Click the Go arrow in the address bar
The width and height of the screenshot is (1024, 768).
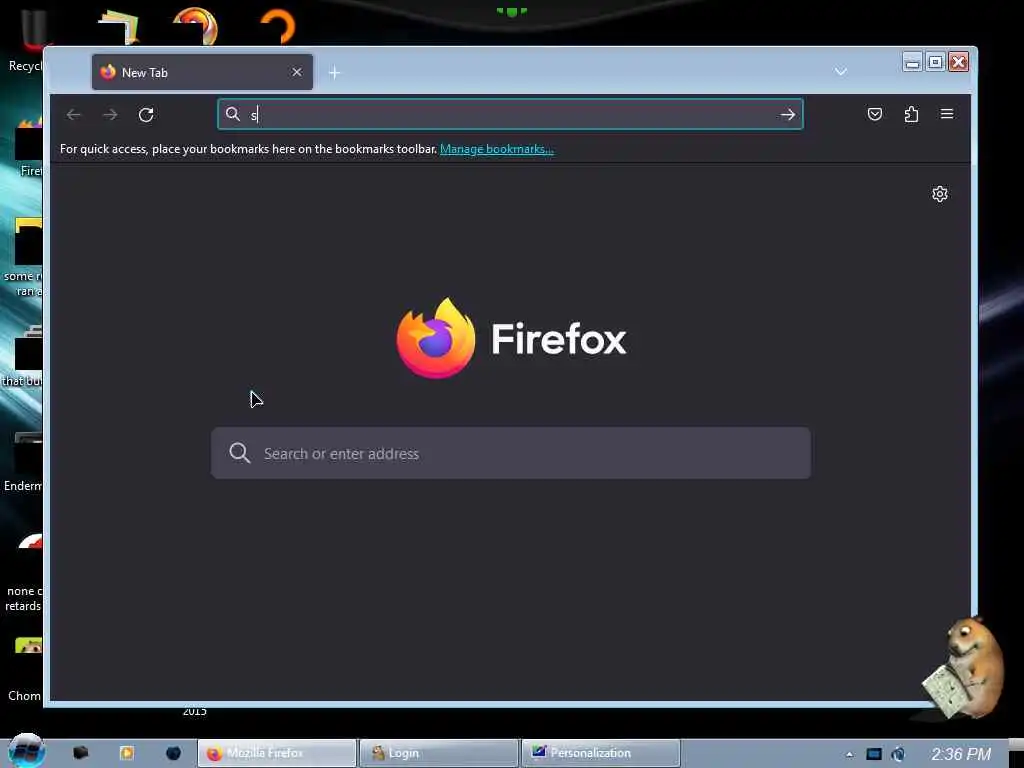point(788,115)
